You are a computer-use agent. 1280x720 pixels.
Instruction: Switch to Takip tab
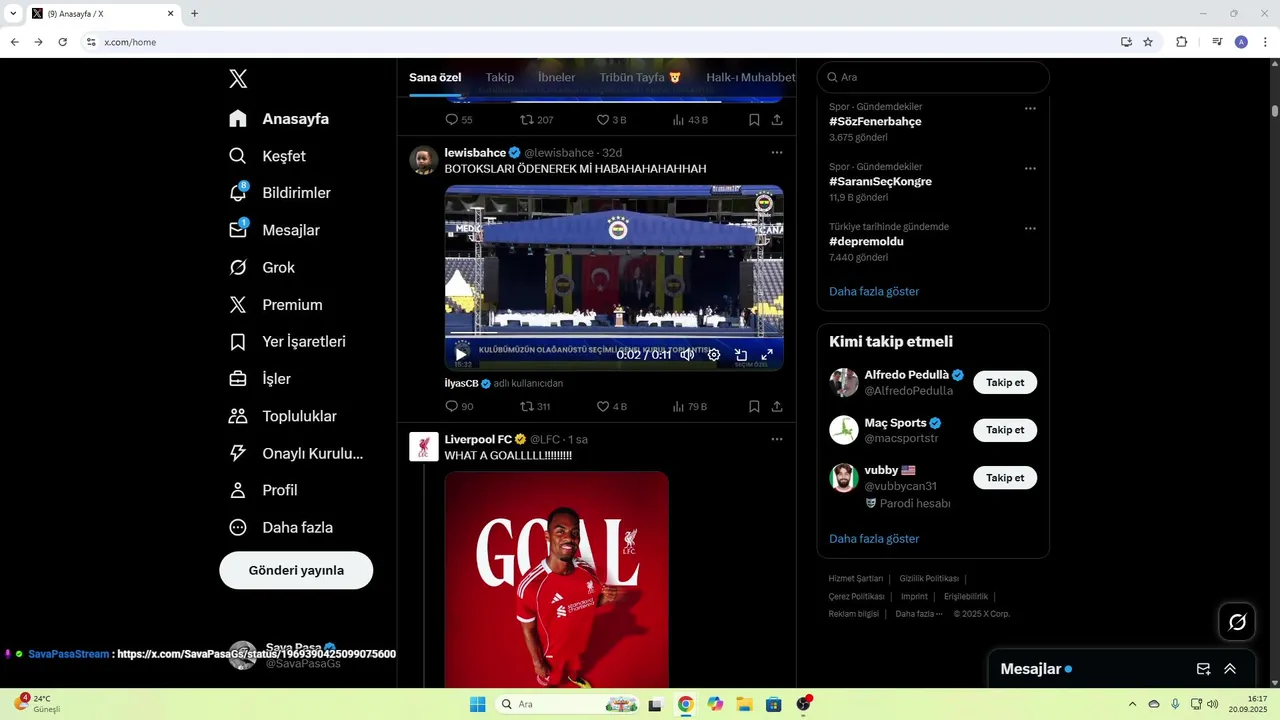[500, 77]
